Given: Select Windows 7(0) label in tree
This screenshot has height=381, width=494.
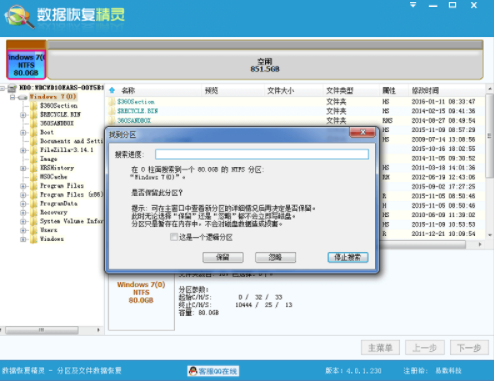Looking at the screenshot, I should pos(53,97).
